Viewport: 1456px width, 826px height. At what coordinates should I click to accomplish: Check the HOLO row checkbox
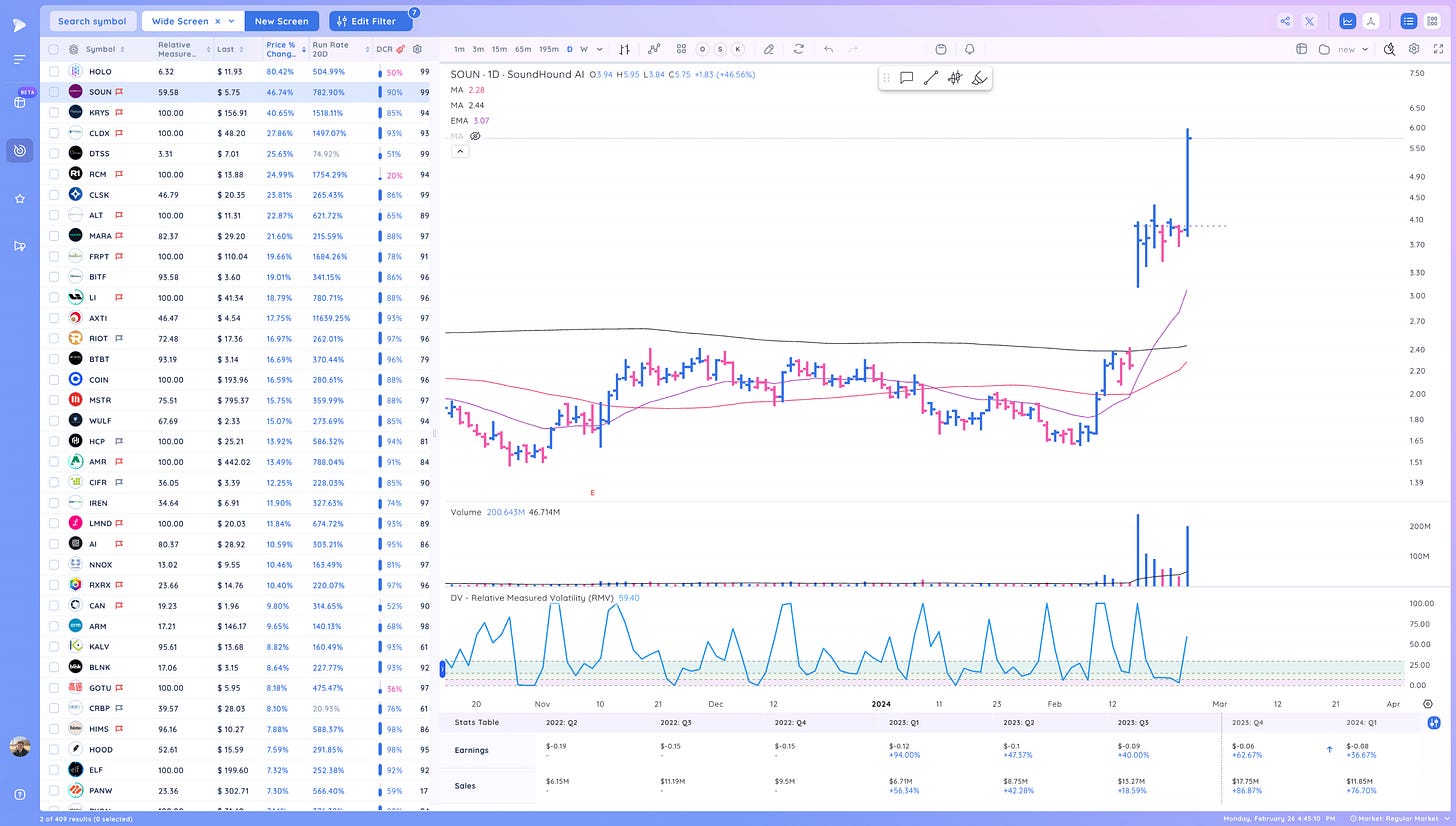tap(54, 72)
